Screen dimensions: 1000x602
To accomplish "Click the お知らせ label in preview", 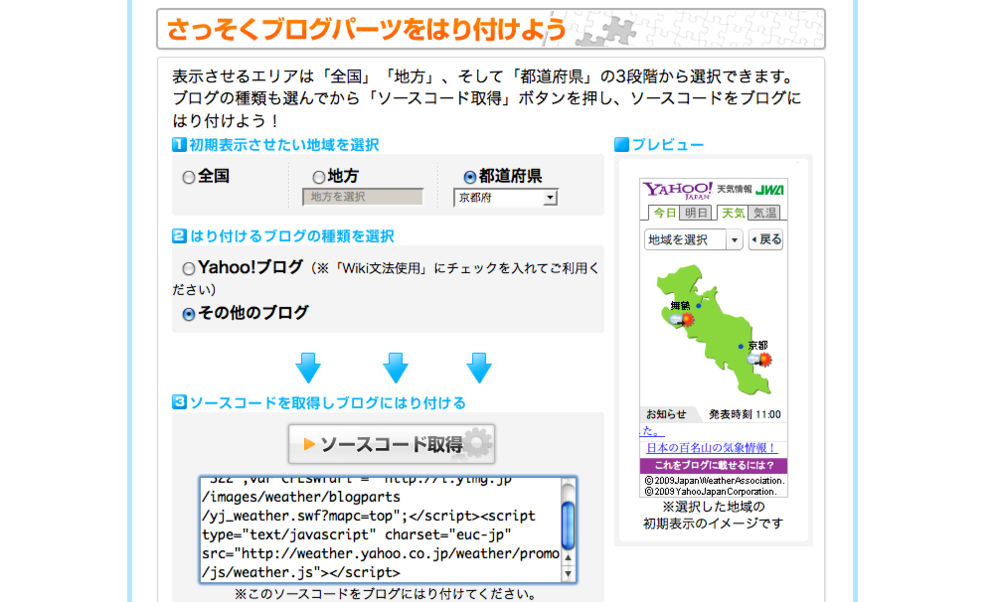I will tap(666, 415).
